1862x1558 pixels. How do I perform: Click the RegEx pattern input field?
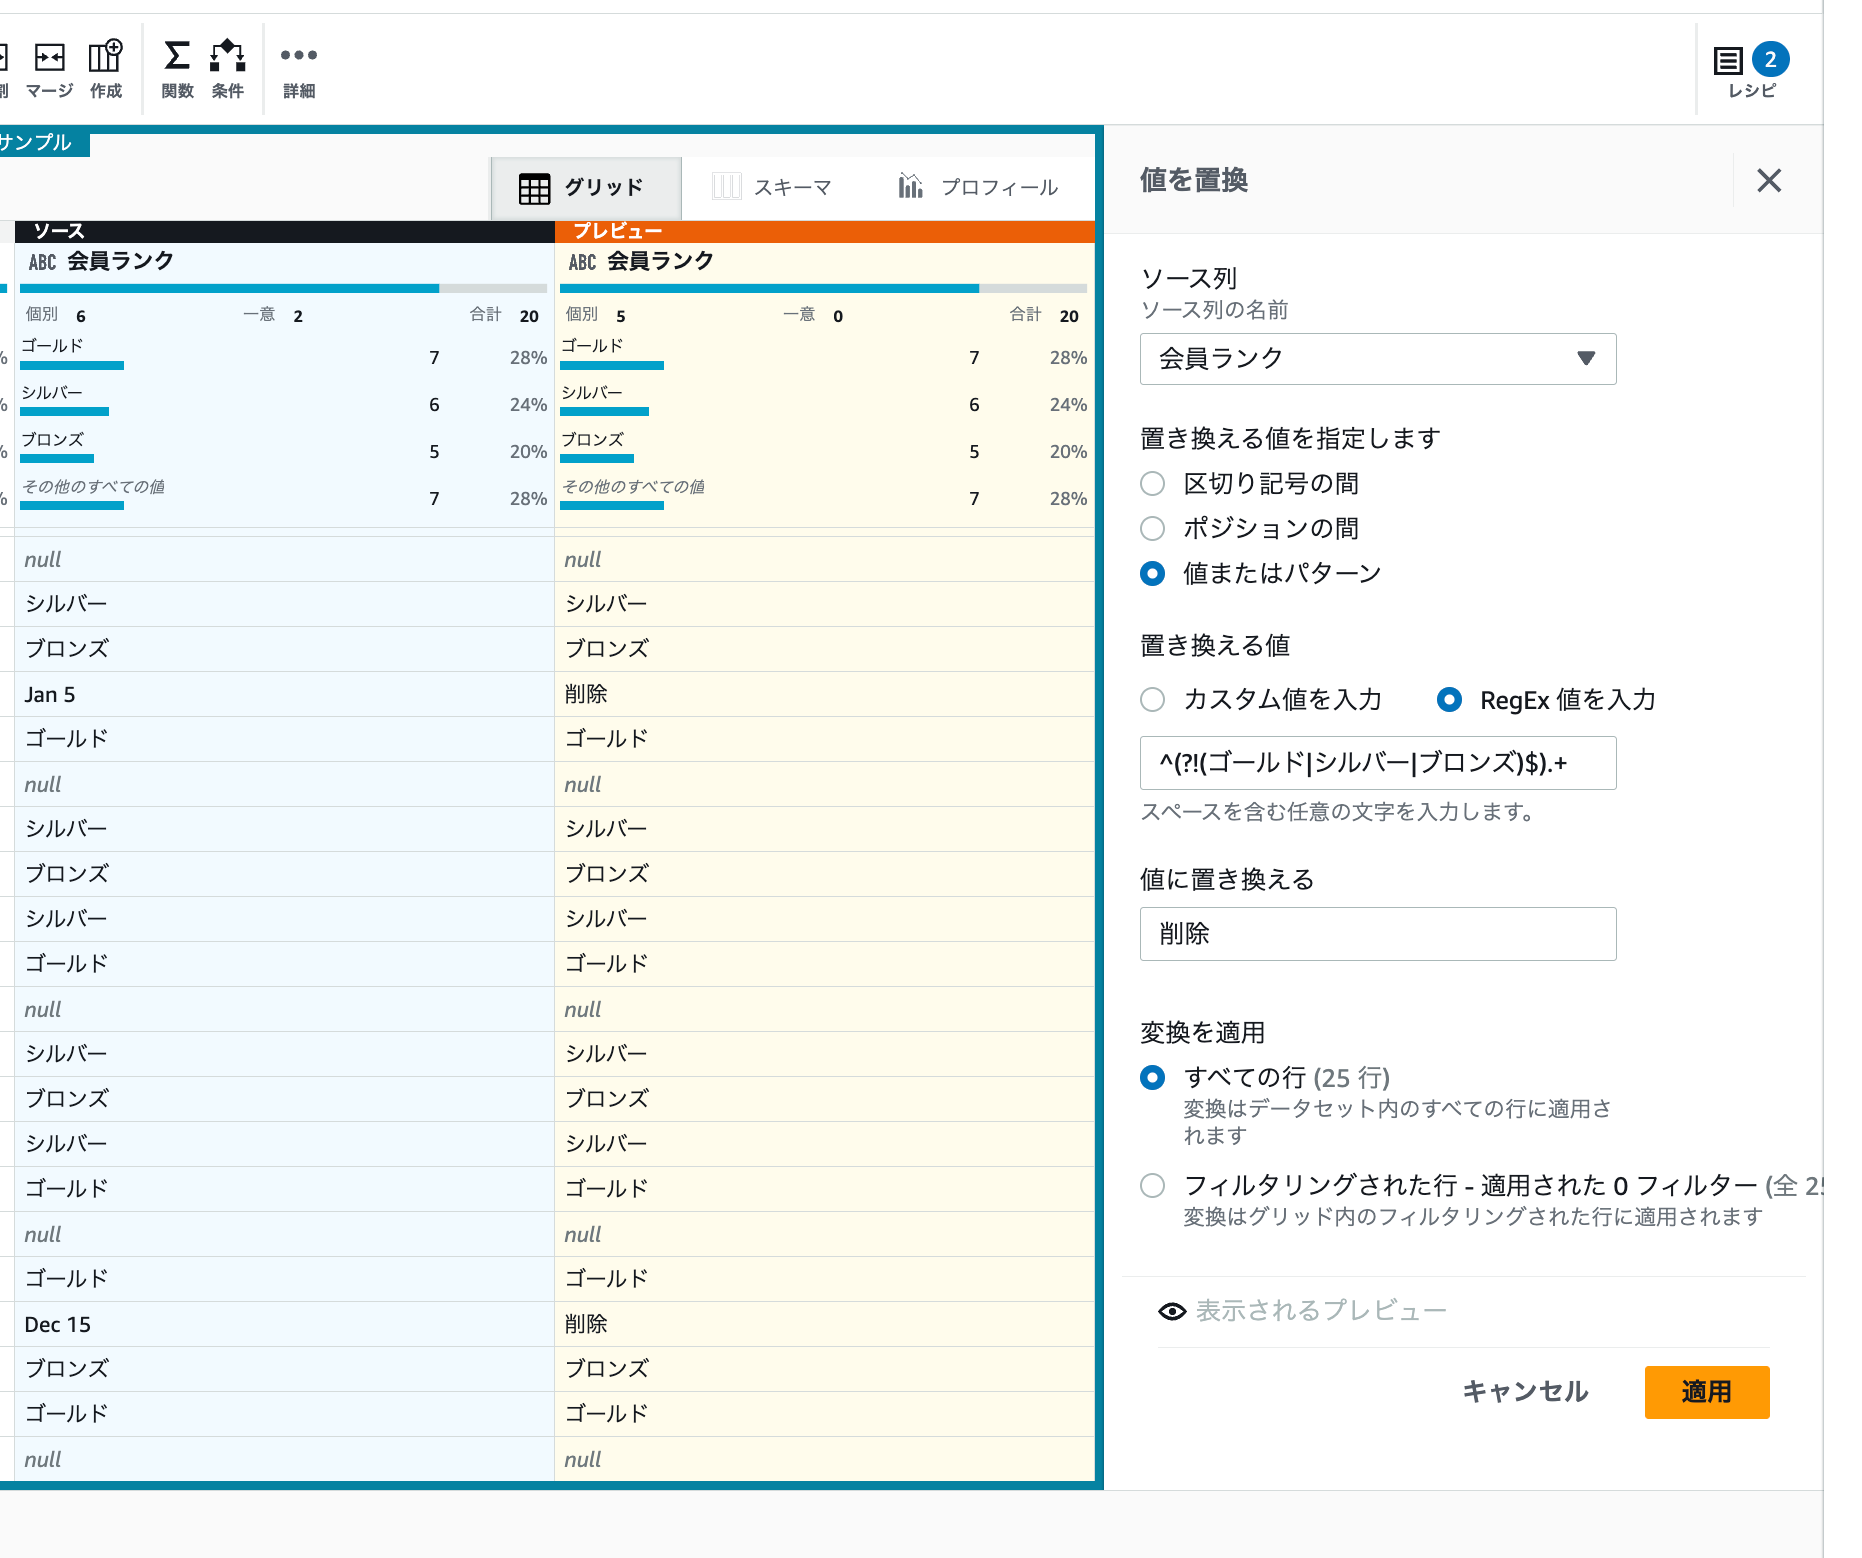1378,763
